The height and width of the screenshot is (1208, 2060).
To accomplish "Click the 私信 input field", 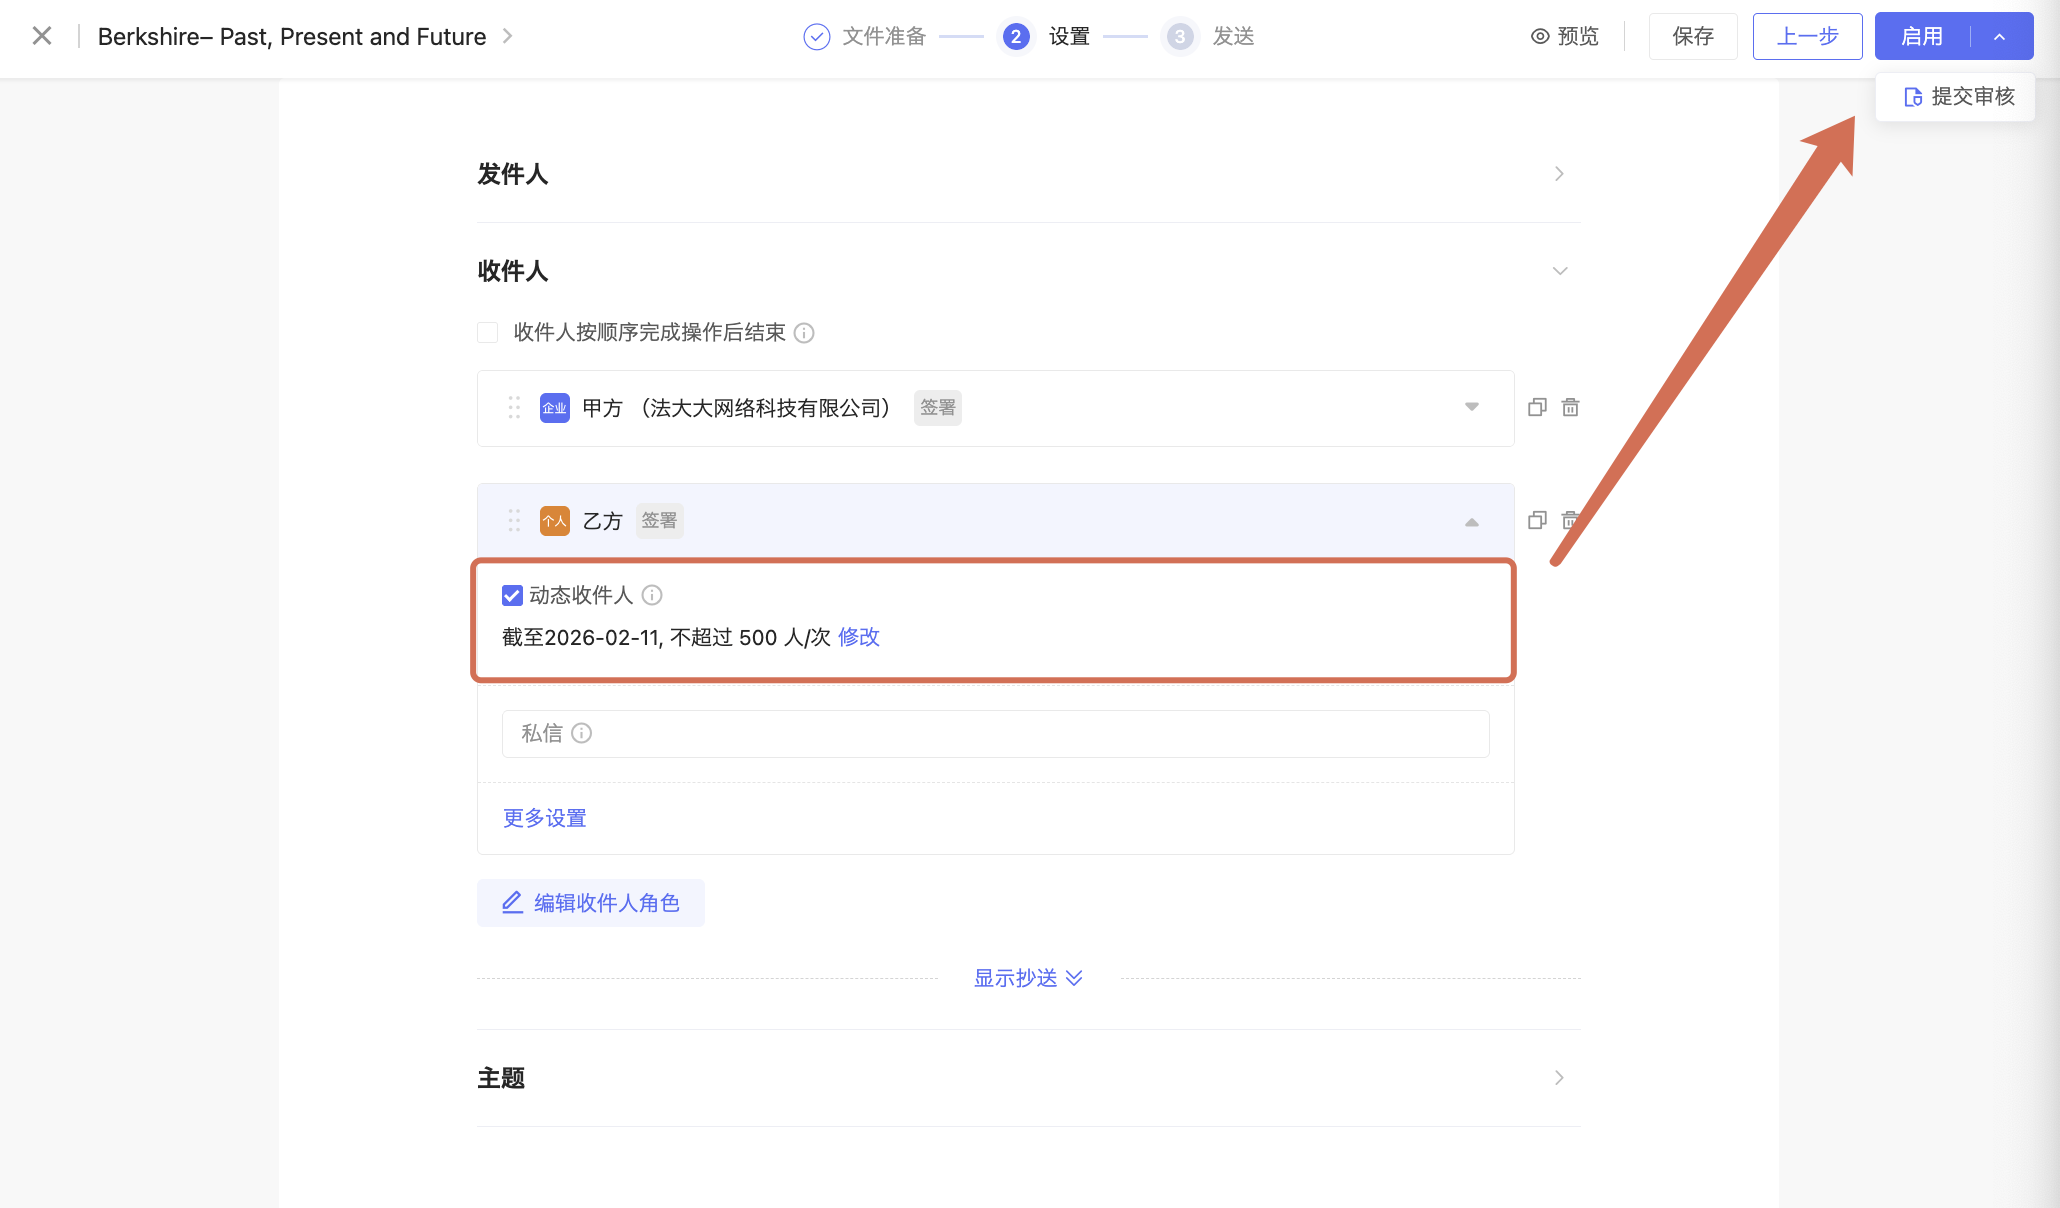I will pos(995,733).
